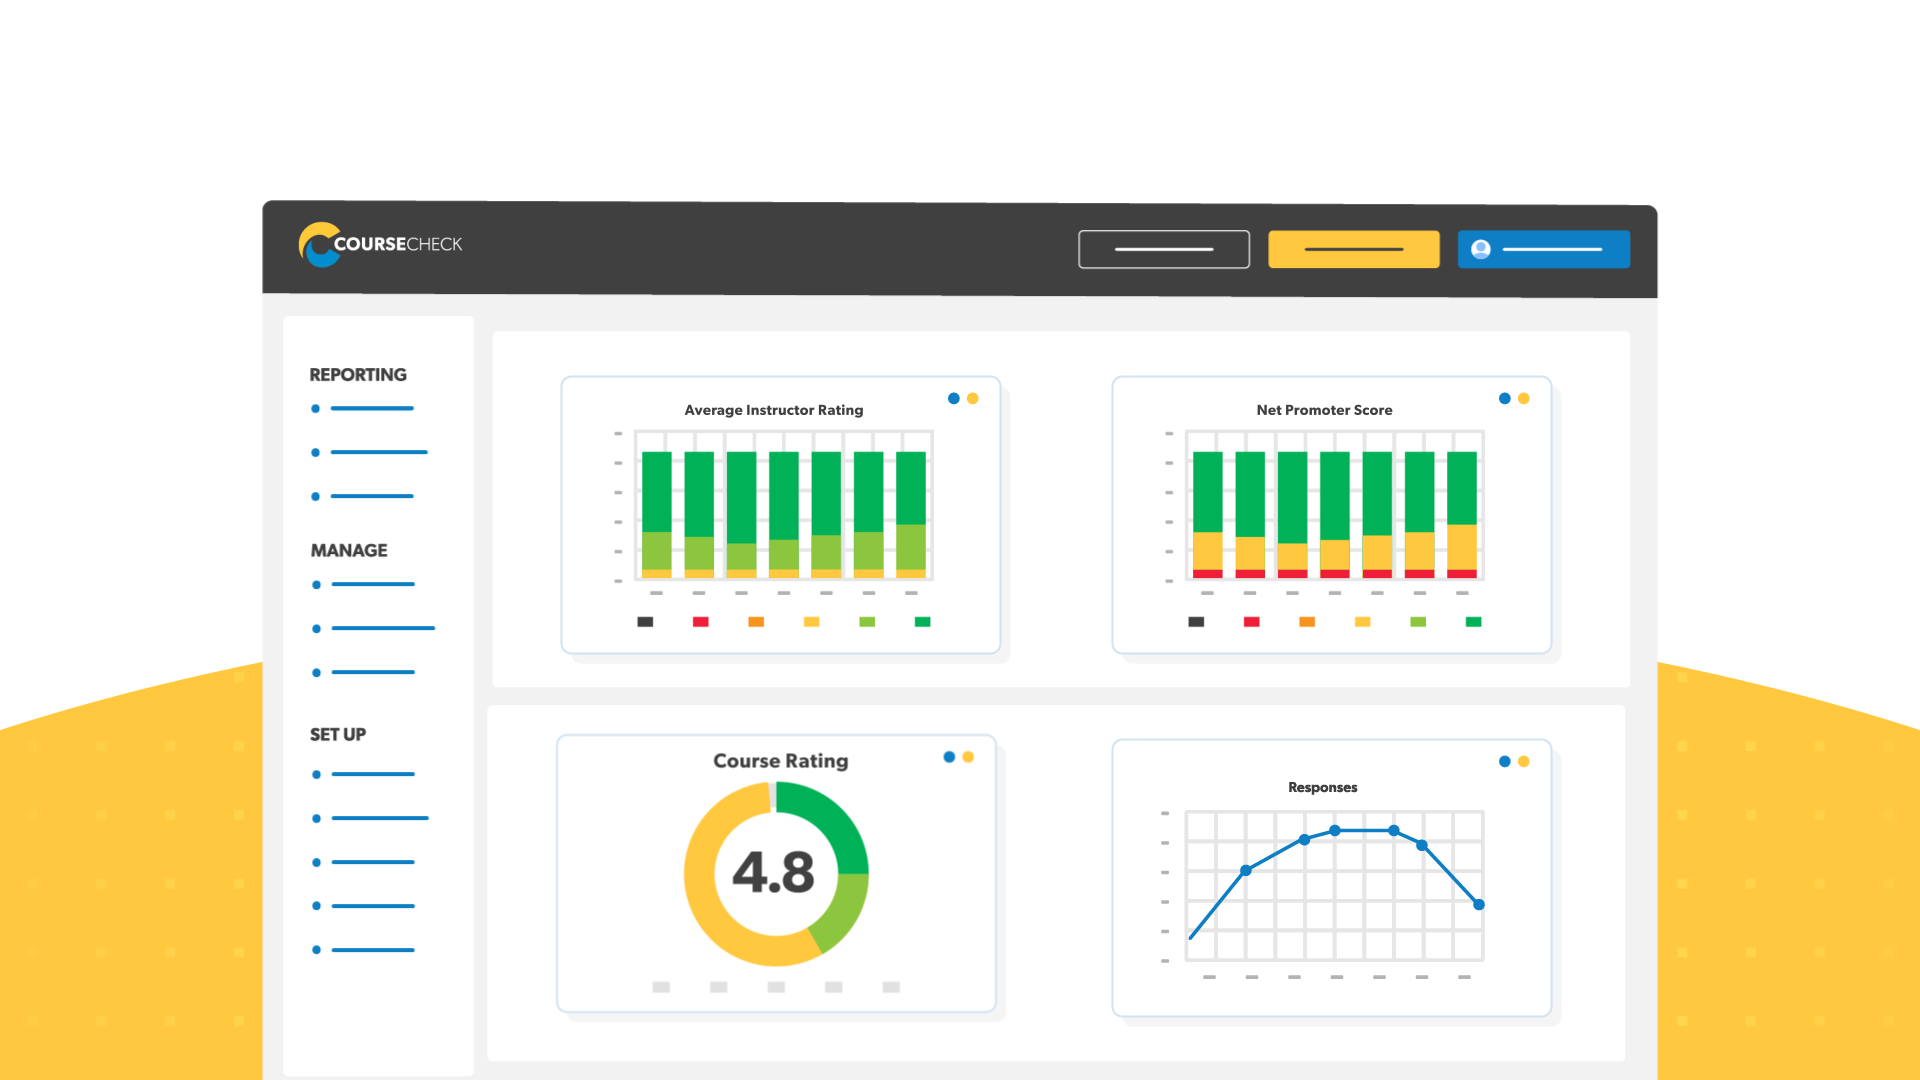Collapse the SET UP sidebar section
Screen dimensions: 1920x1080
point(338,734)
